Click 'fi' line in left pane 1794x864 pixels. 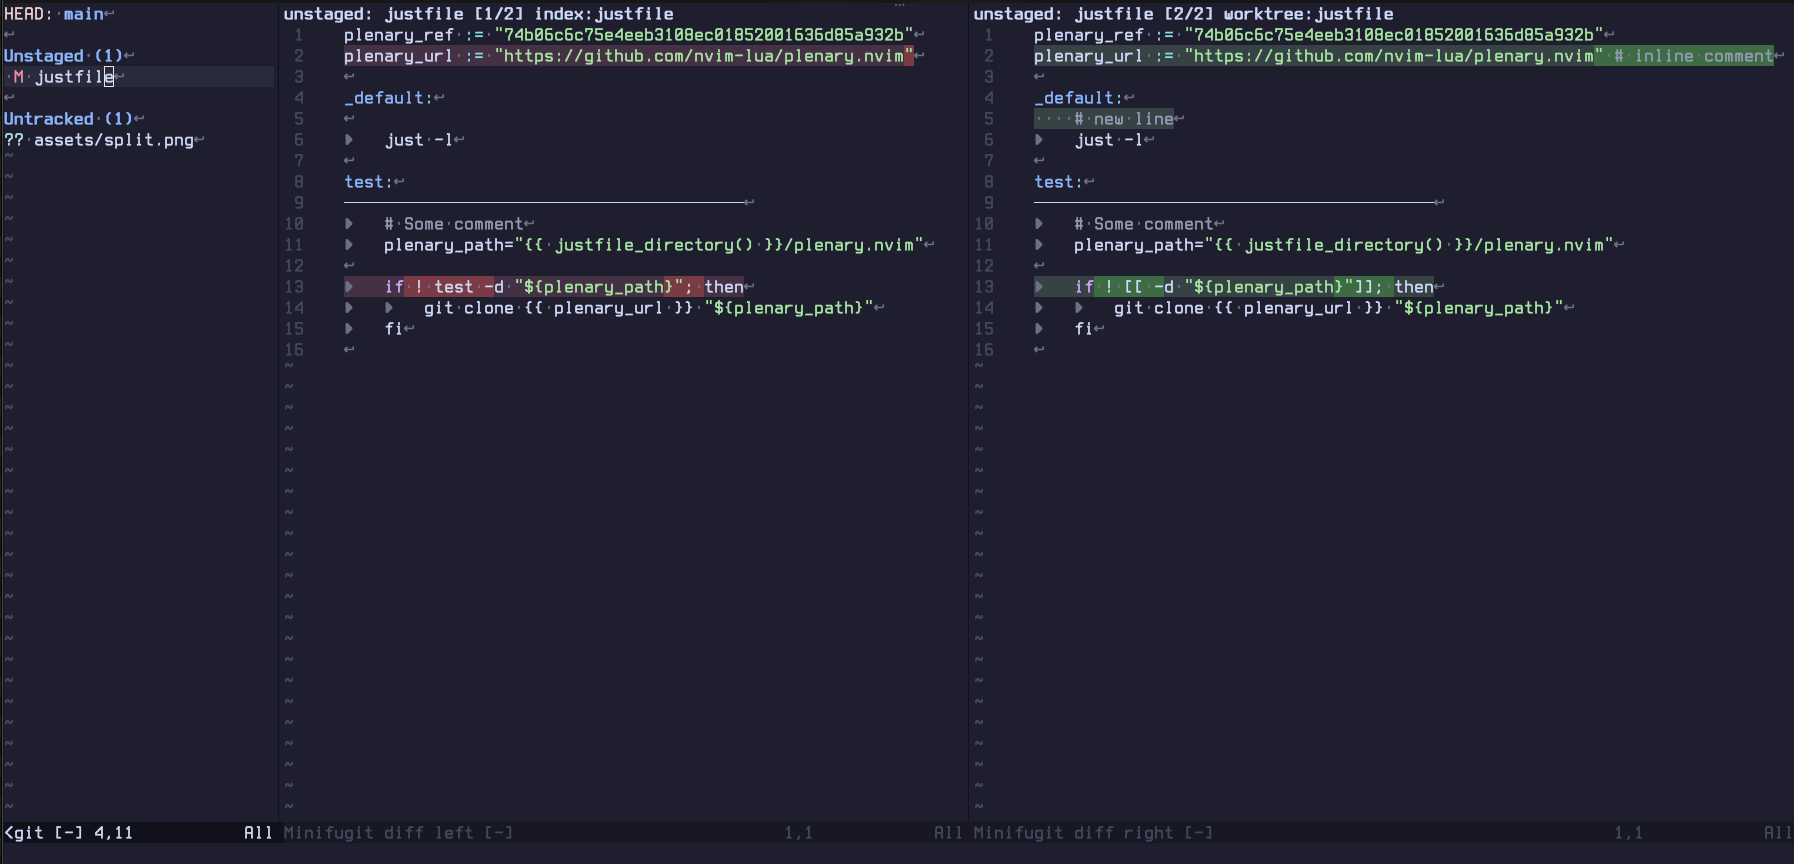[394, 329]
